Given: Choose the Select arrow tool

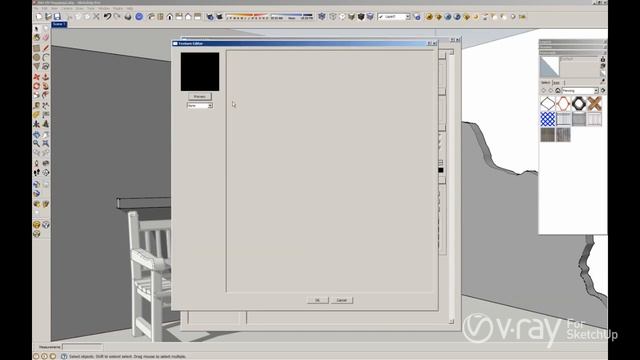Looking at the screenshot, I should pyautogui.click(x=36, y=29).
